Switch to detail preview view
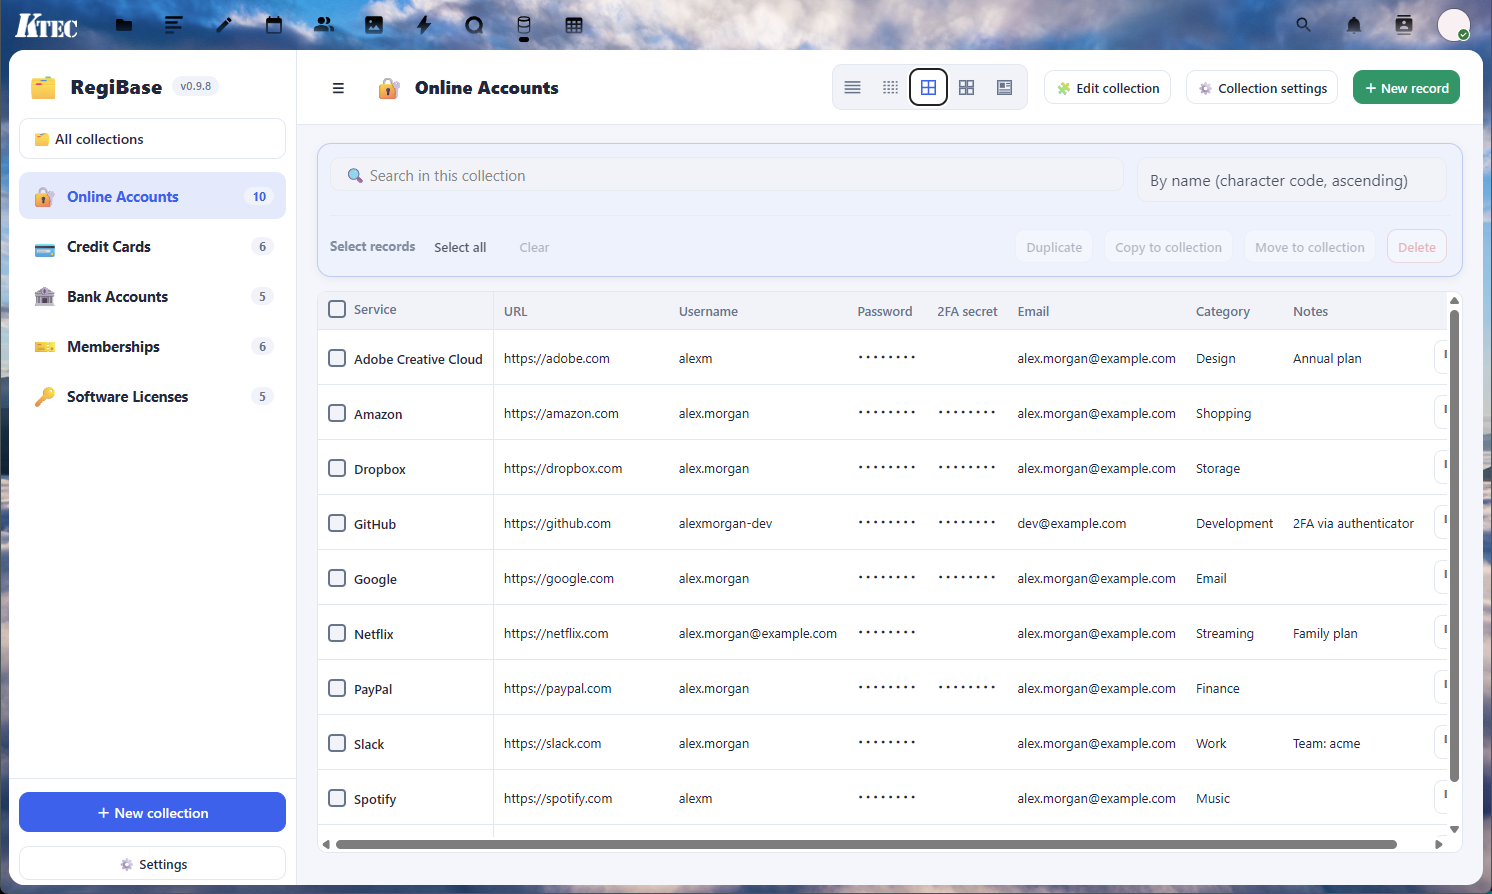Viewport: 1492px width, 894px height. coord(1004,88)
